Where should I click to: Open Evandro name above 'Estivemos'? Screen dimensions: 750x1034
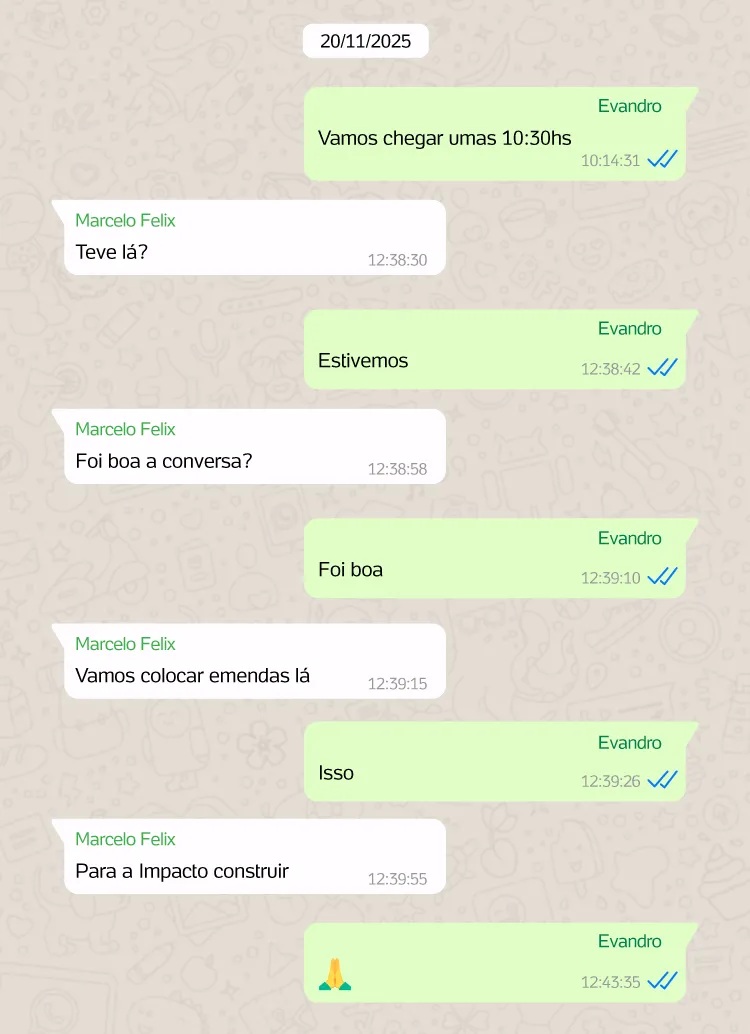(x=629, y=328)
